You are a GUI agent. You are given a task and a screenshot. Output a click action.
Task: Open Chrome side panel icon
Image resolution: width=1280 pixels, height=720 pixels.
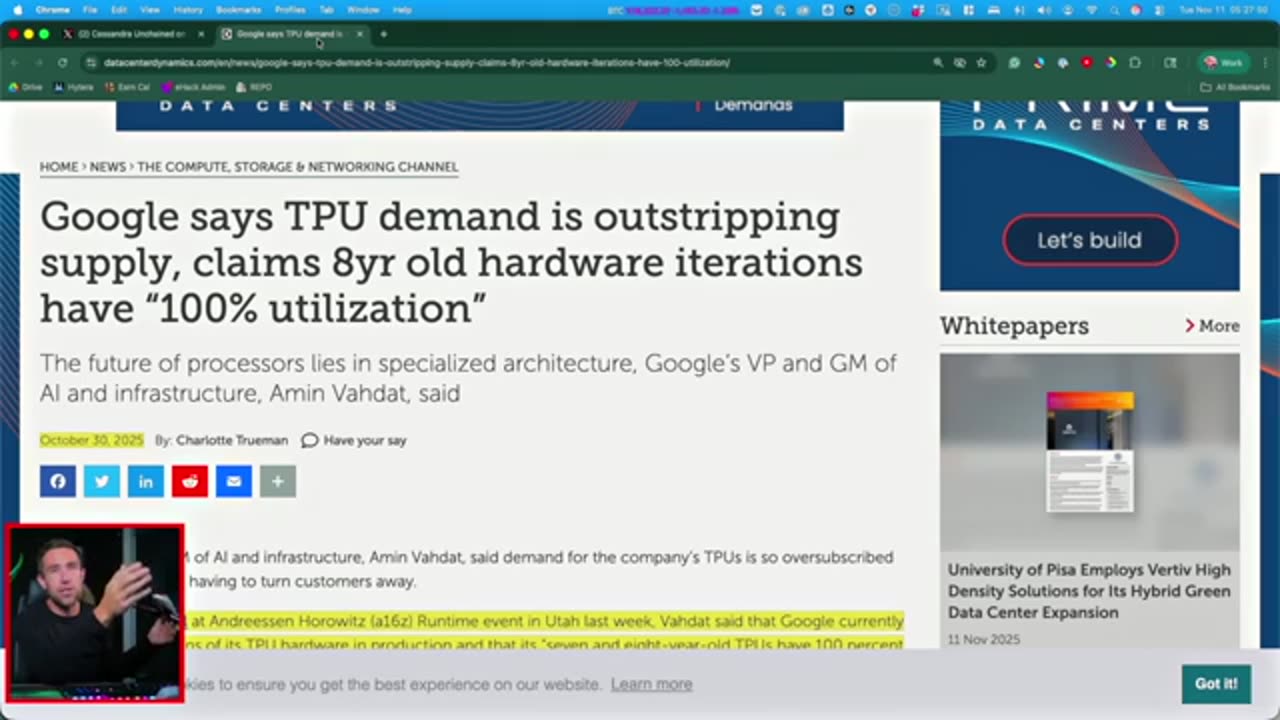click(1170, 62)
